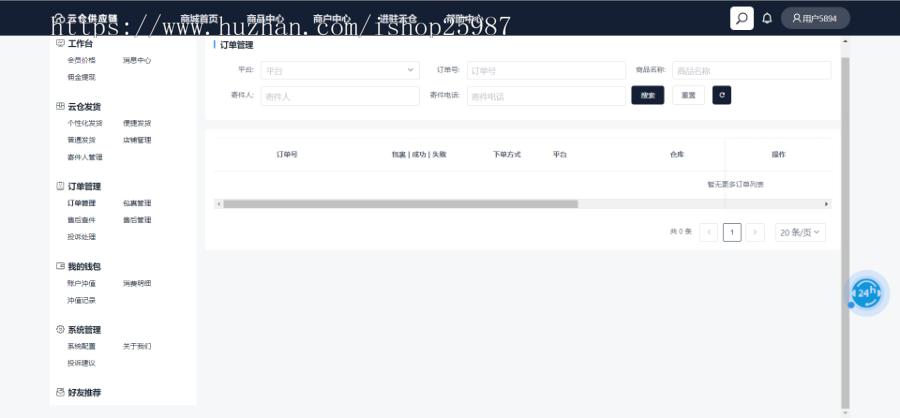Screen dimensions: 900x418
Task: Open 关于我们 in sidebar
Action: click(x=137, y=346)
